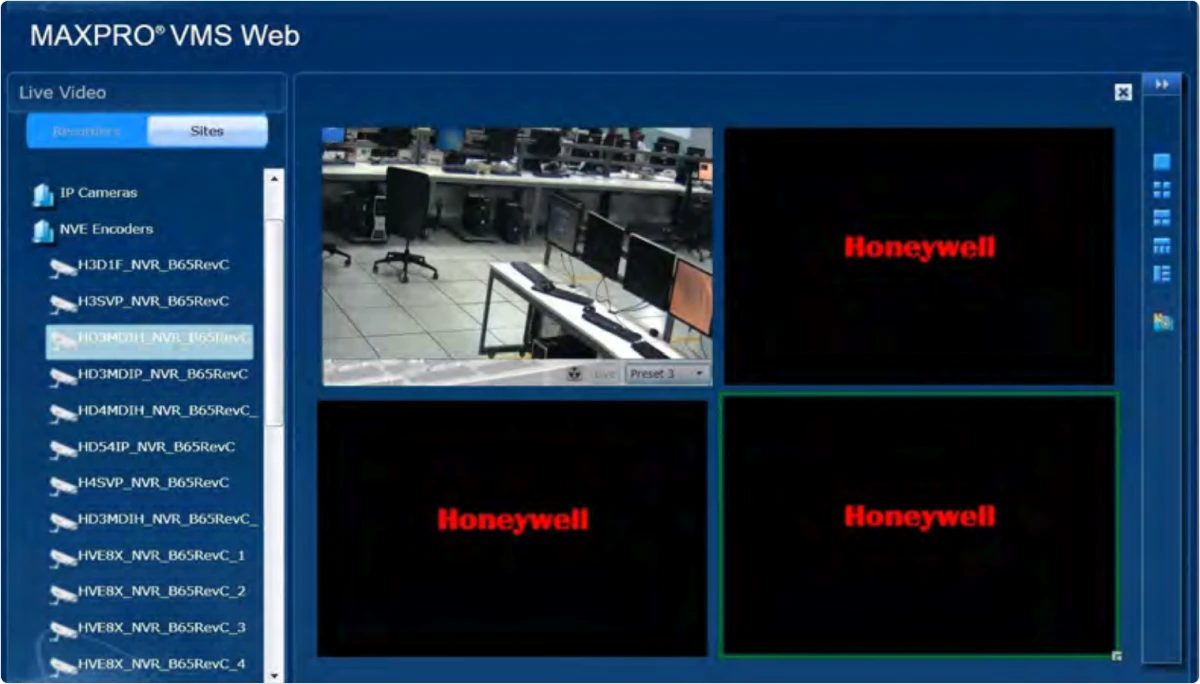Switch to the Recorders tab

tap(87, 131)
